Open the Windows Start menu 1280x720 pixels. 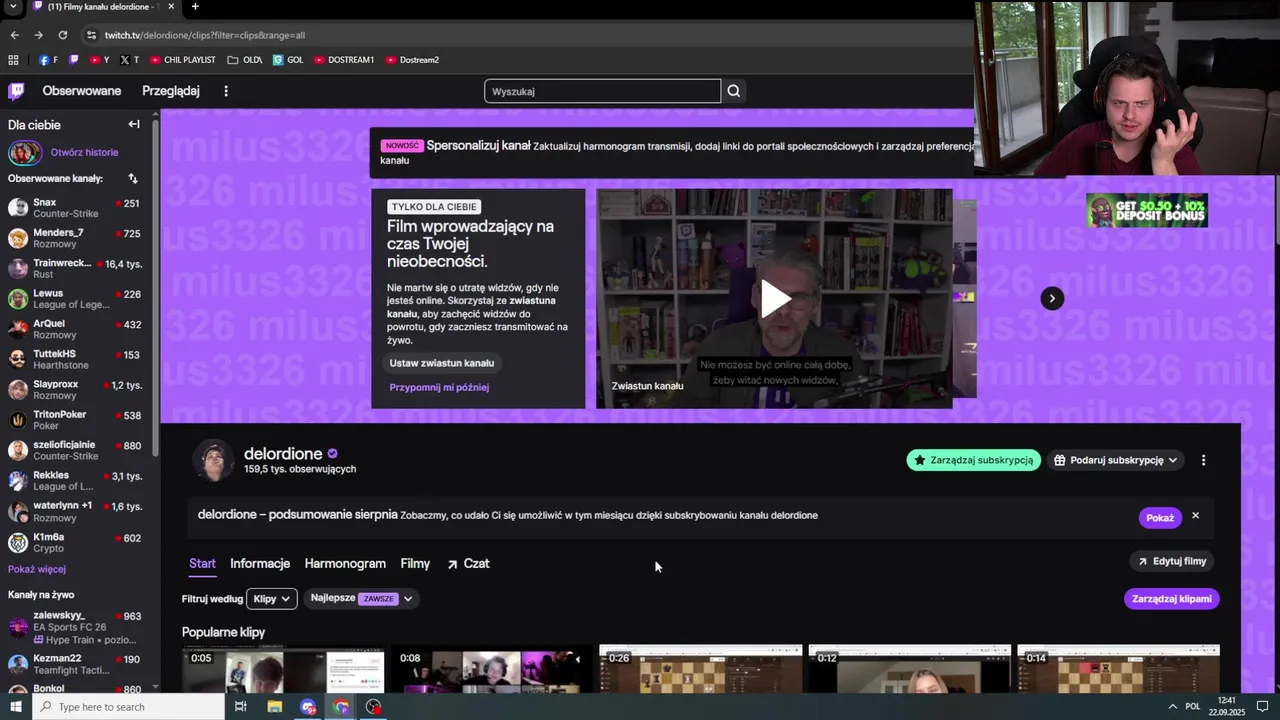point(15,707)
